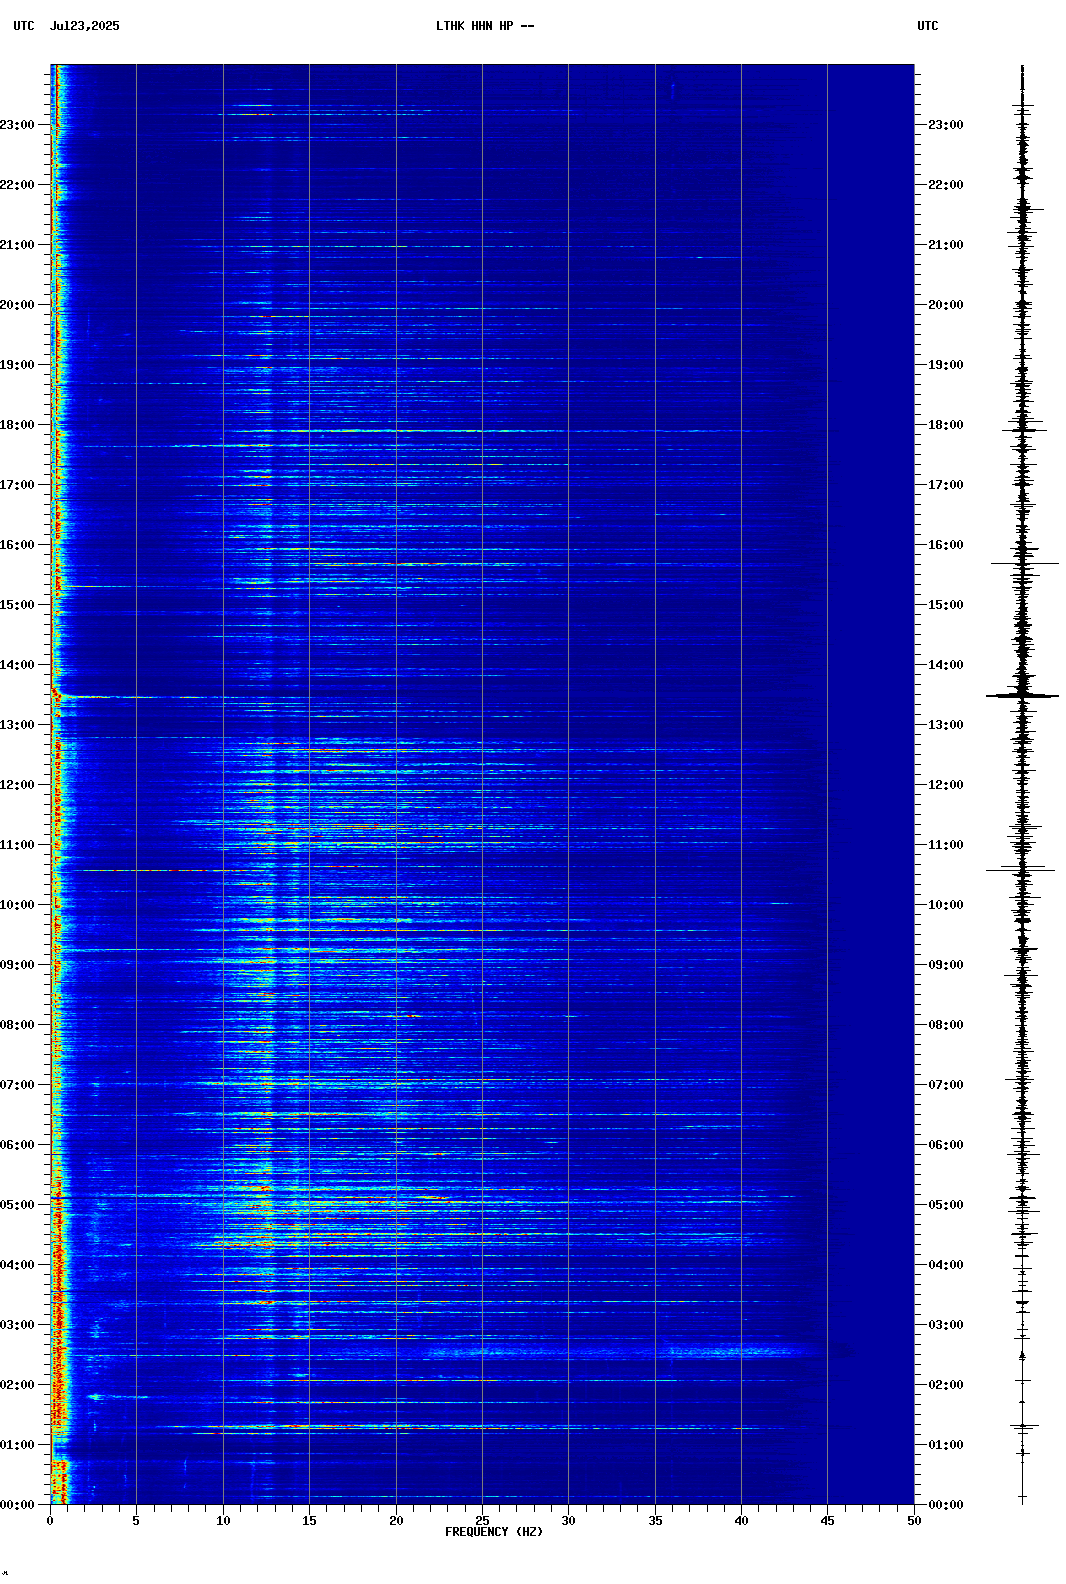Click '08:00' on the right time axis
The height and width of the screenshot is (1584, 1066).
click(x=946, y=1025)
